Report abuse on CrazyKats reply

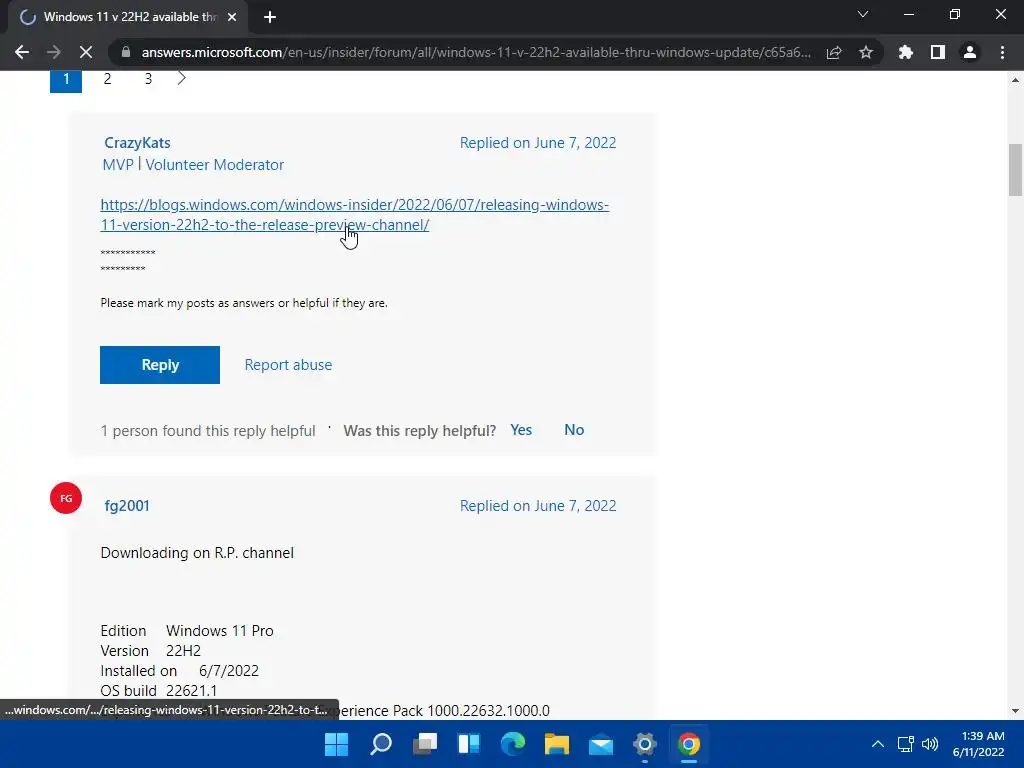[x=288, y=364]
